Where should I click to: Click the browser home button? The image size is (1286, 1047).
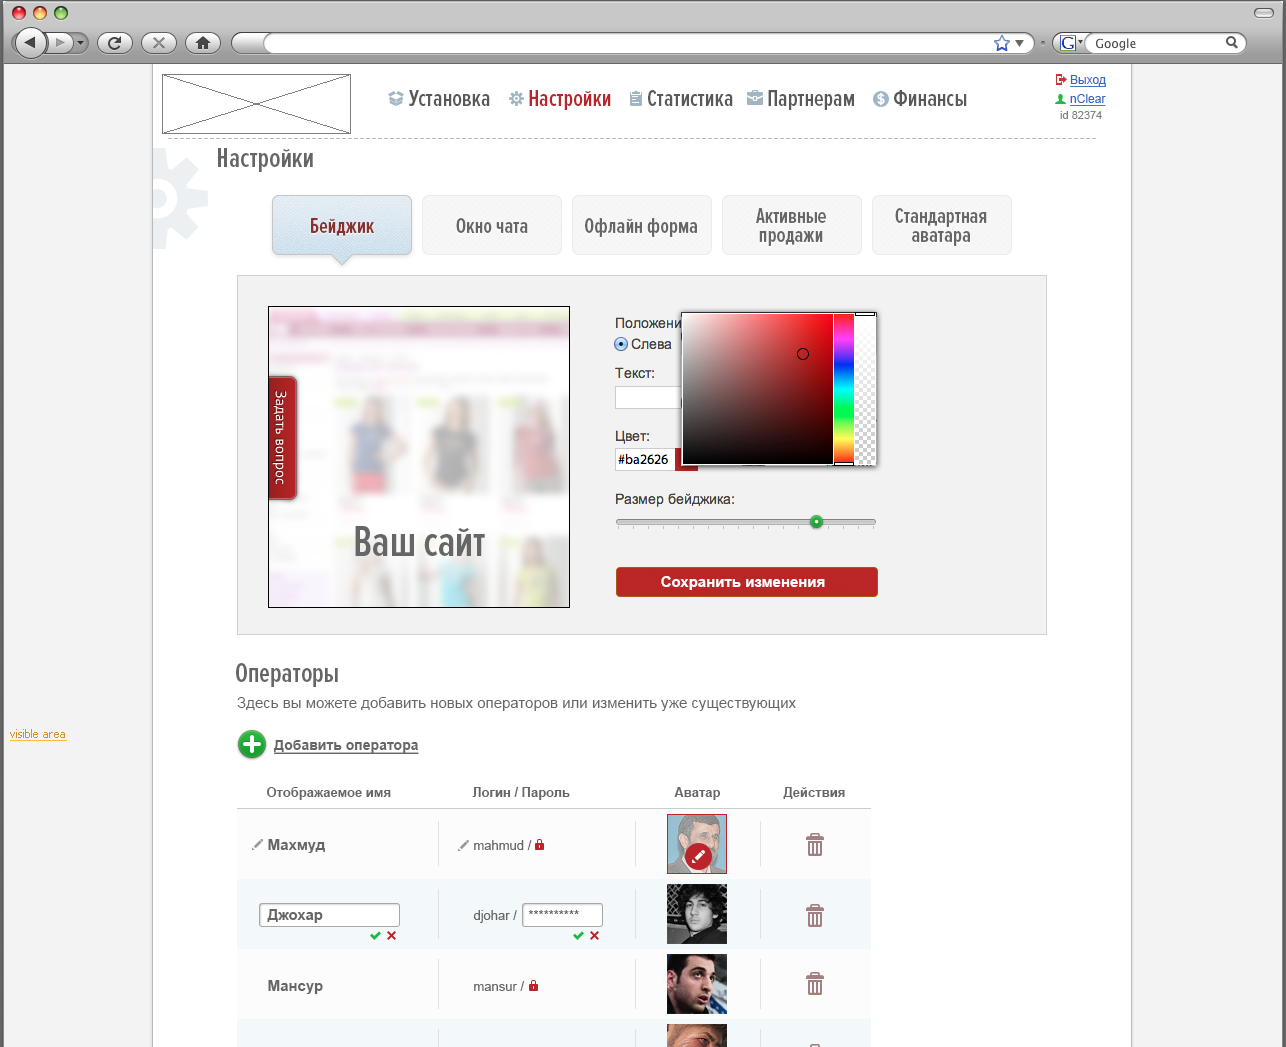203,43
